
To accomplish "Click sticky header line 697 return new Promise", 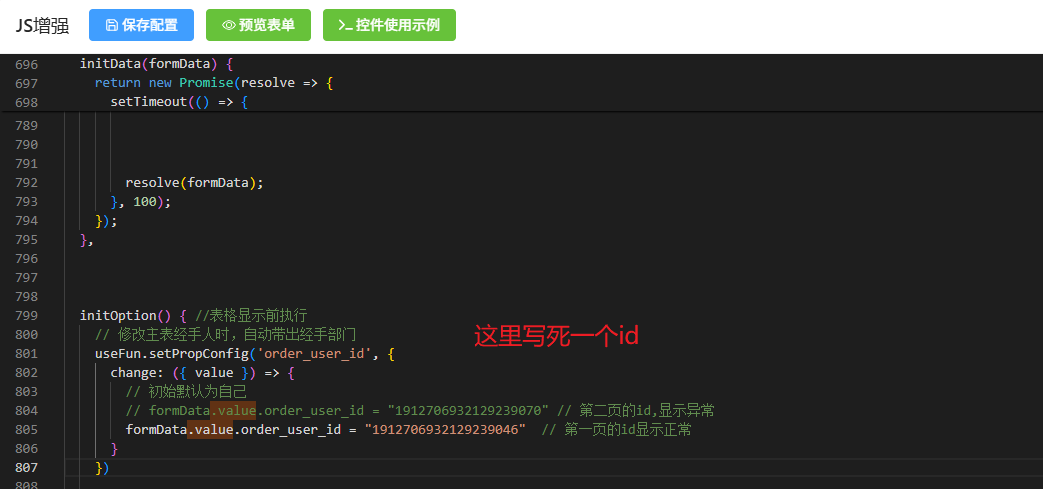I will pyautogui.click(x=212, y=83).
